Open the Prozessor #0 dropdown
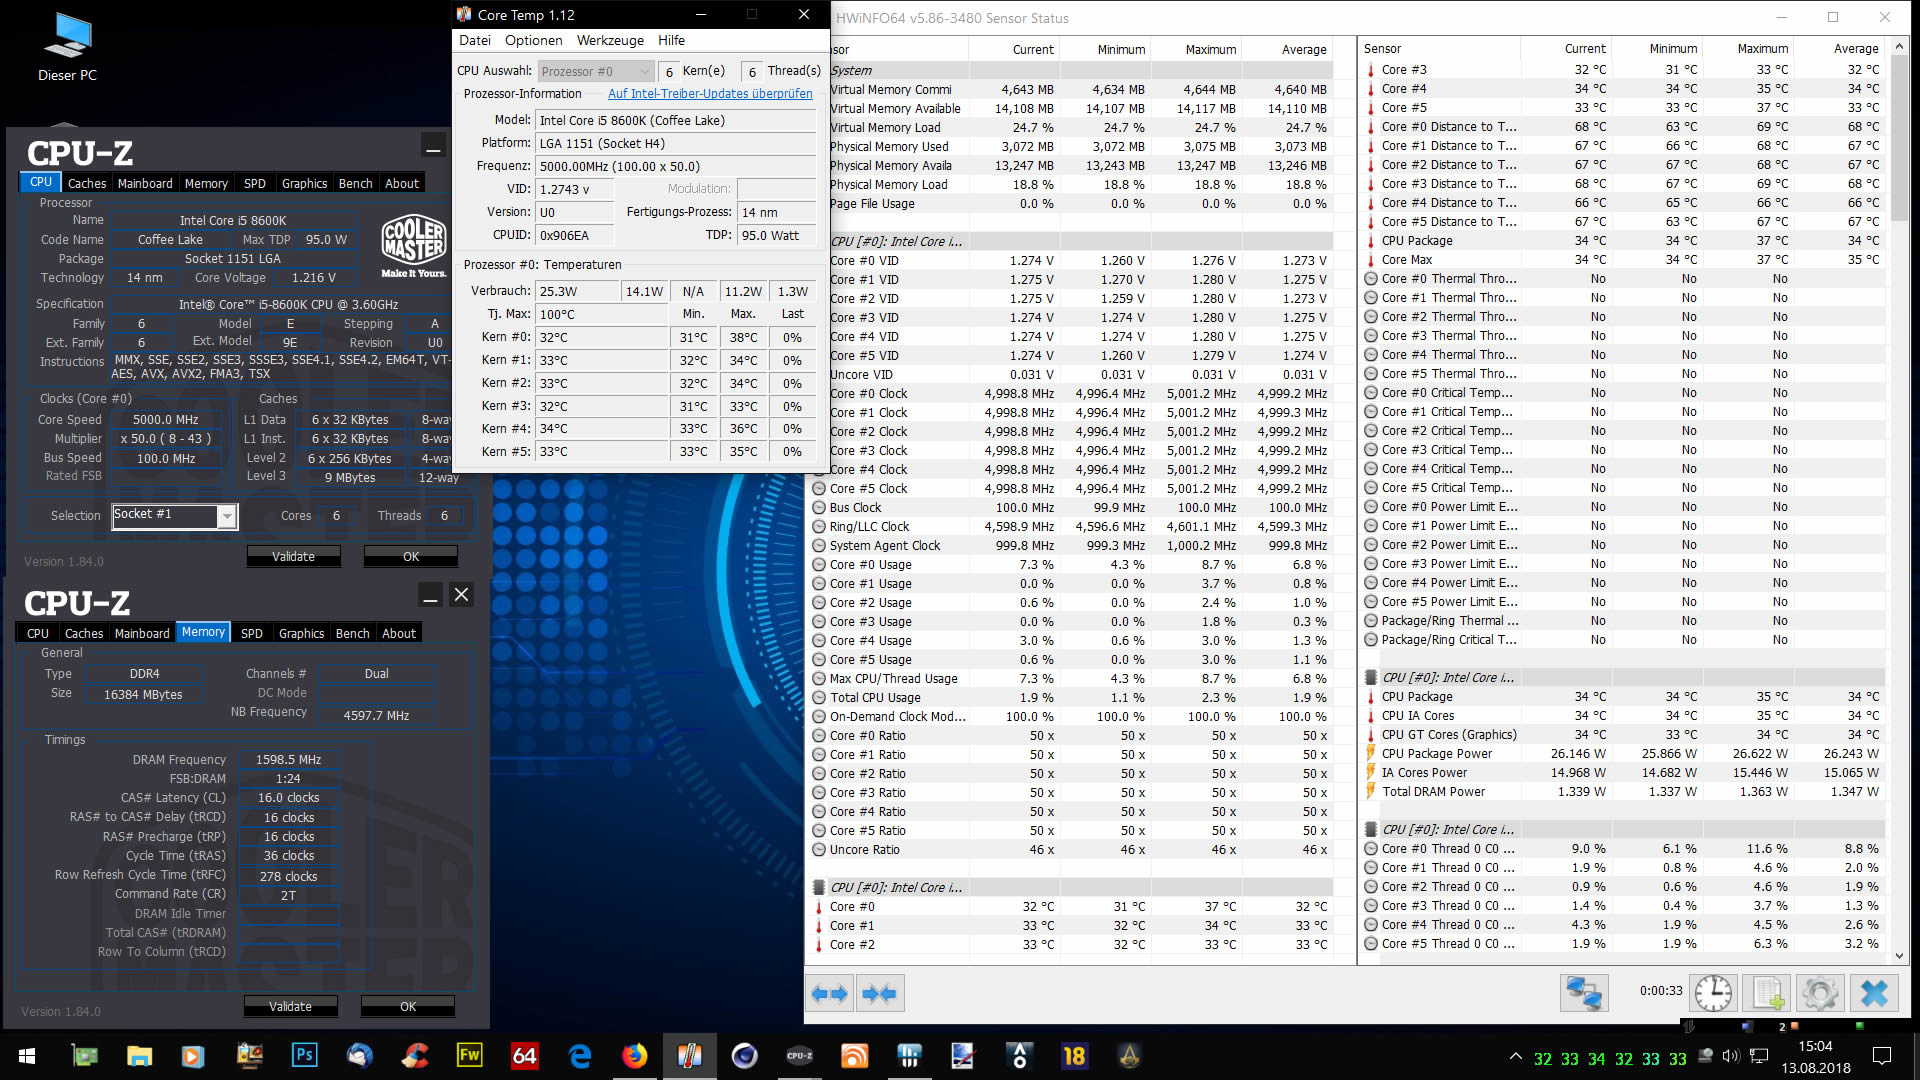1920x1080 pixels. pyautogui.click(x=595, y=71)
